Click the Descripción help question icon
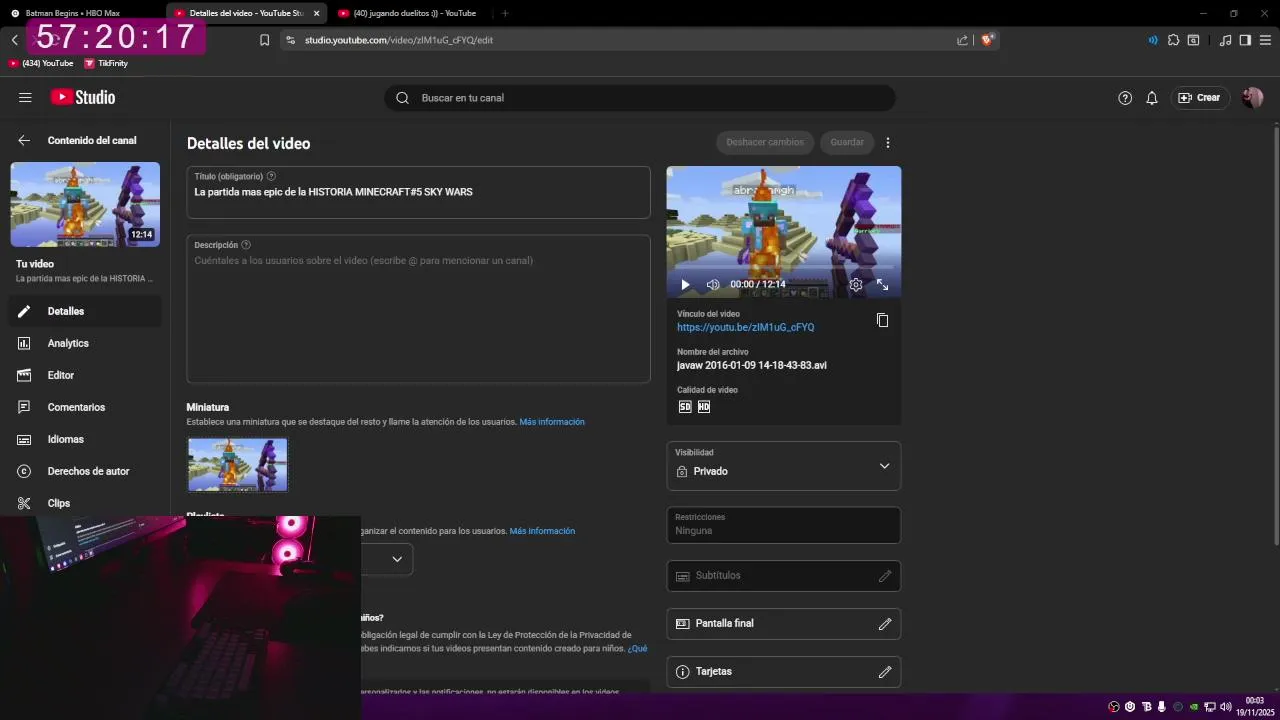This screenshot has width=1280, height=720. click(246, 245)
